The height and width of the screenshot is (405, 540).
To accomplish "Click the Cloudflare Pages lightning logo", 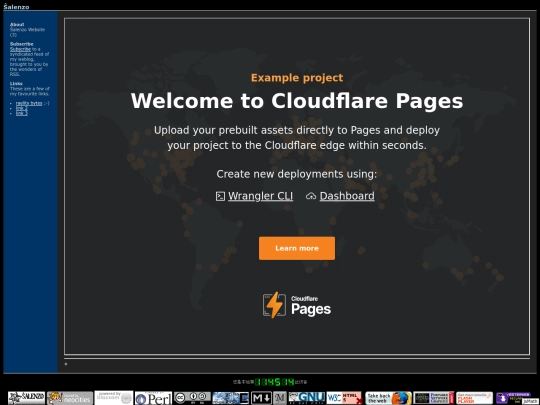I will 274,305.
